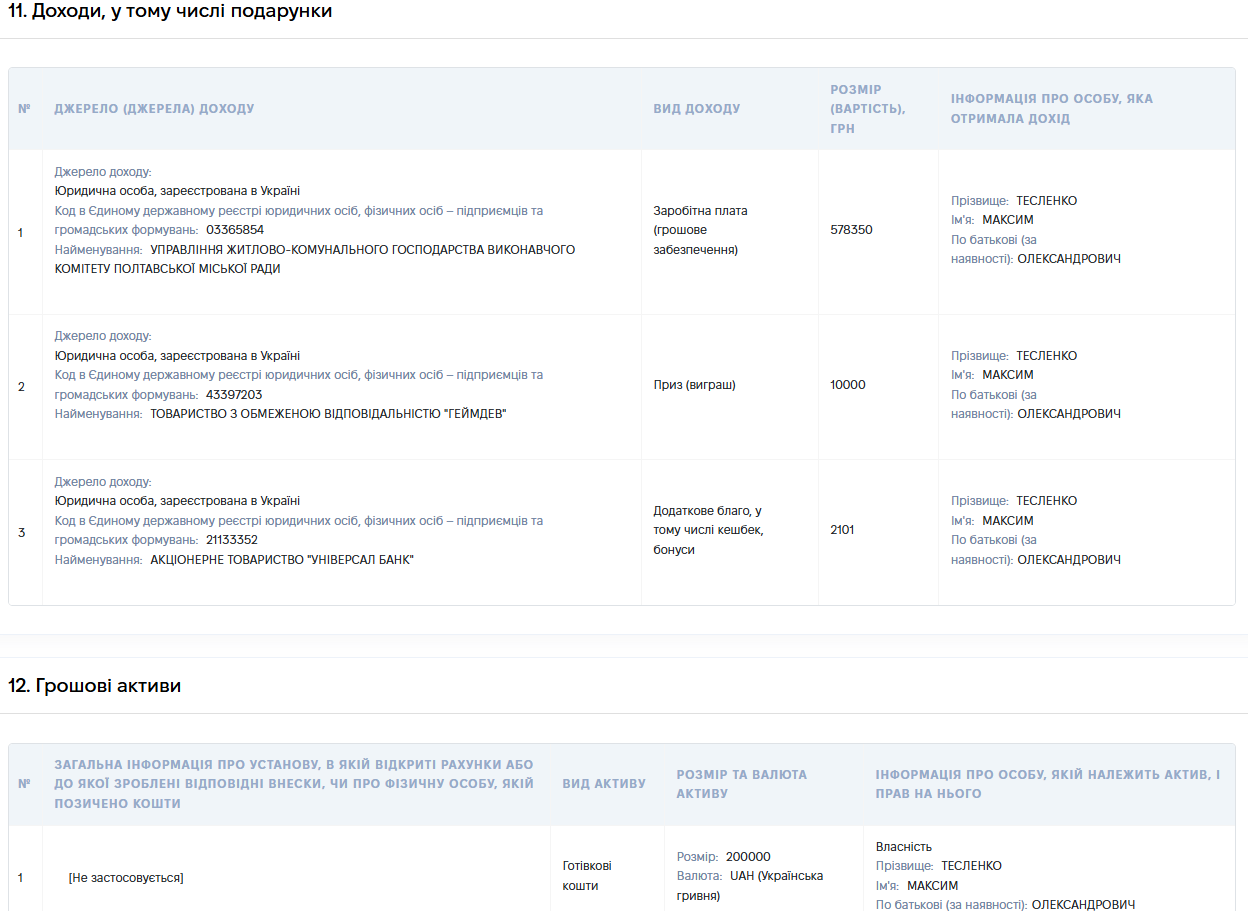Screen dimensions: 1248x911
Task: Click the salary amount 578350
Action: (851, 230)
